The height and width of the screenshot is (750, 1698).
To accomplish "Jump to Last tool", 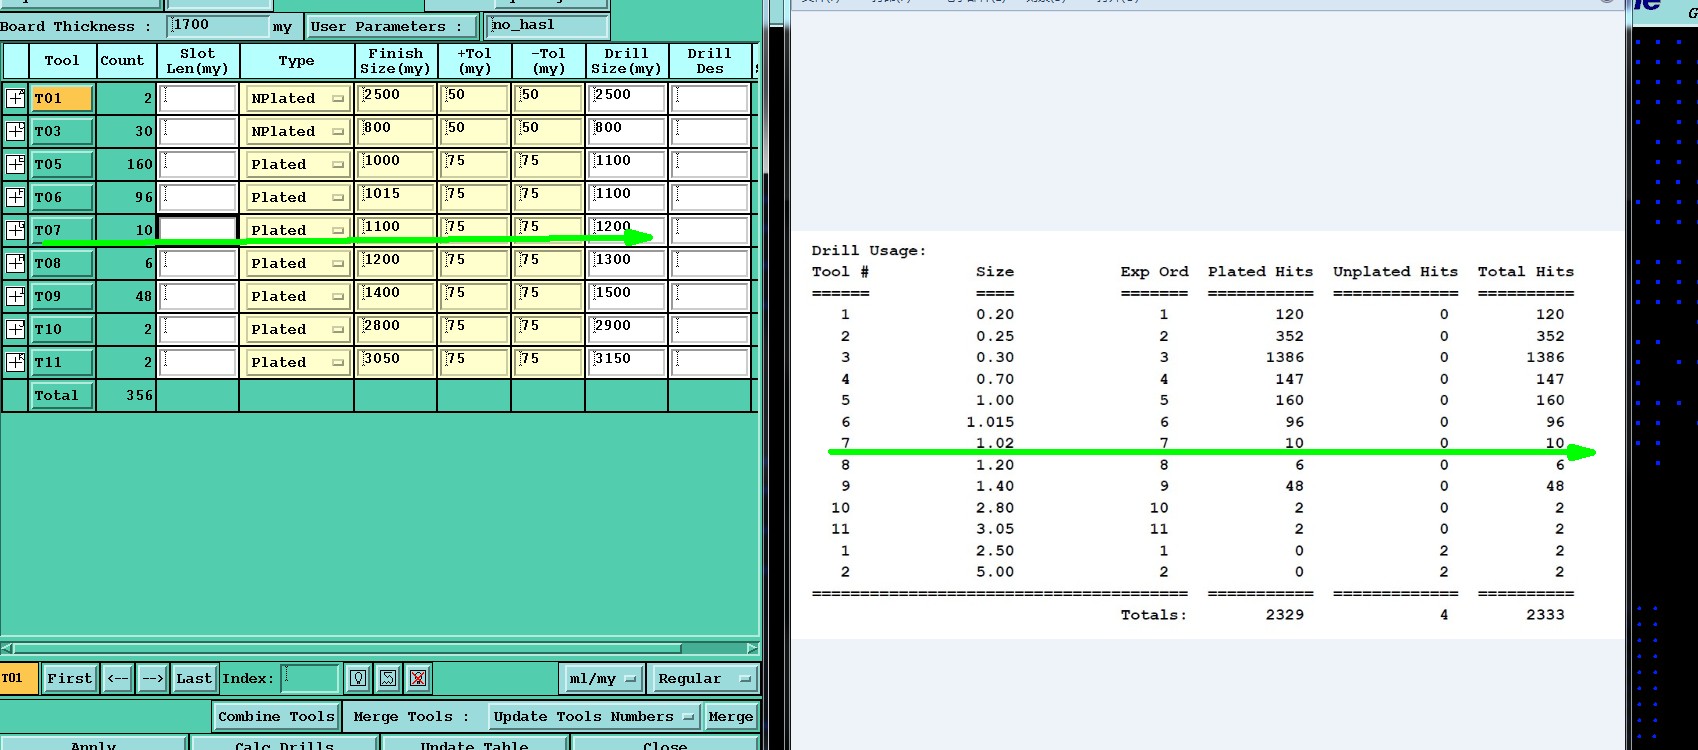I will click(x=193, y=678).
